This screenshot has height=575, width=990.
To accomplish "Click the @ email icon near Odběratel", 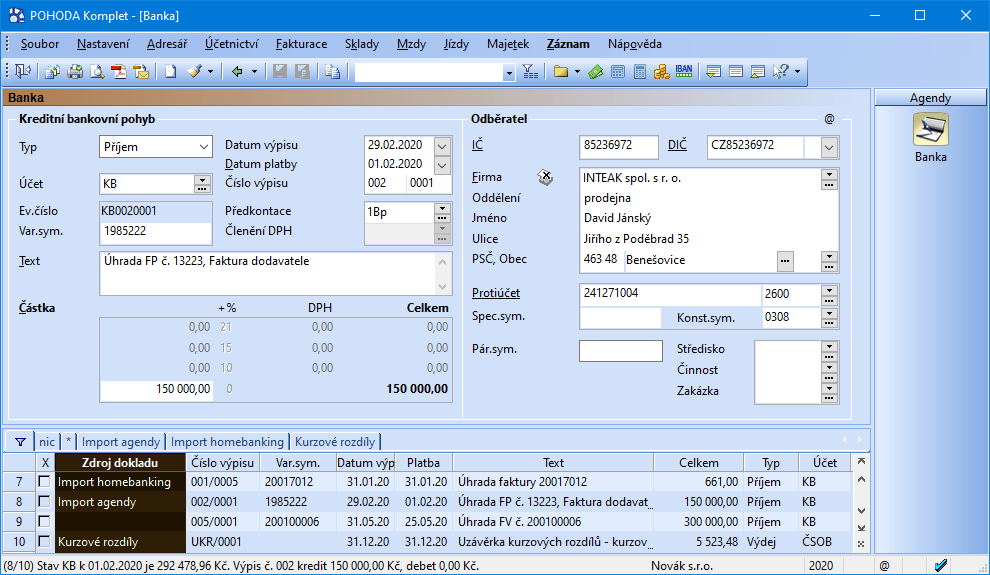I will click(x=830, y=119).
